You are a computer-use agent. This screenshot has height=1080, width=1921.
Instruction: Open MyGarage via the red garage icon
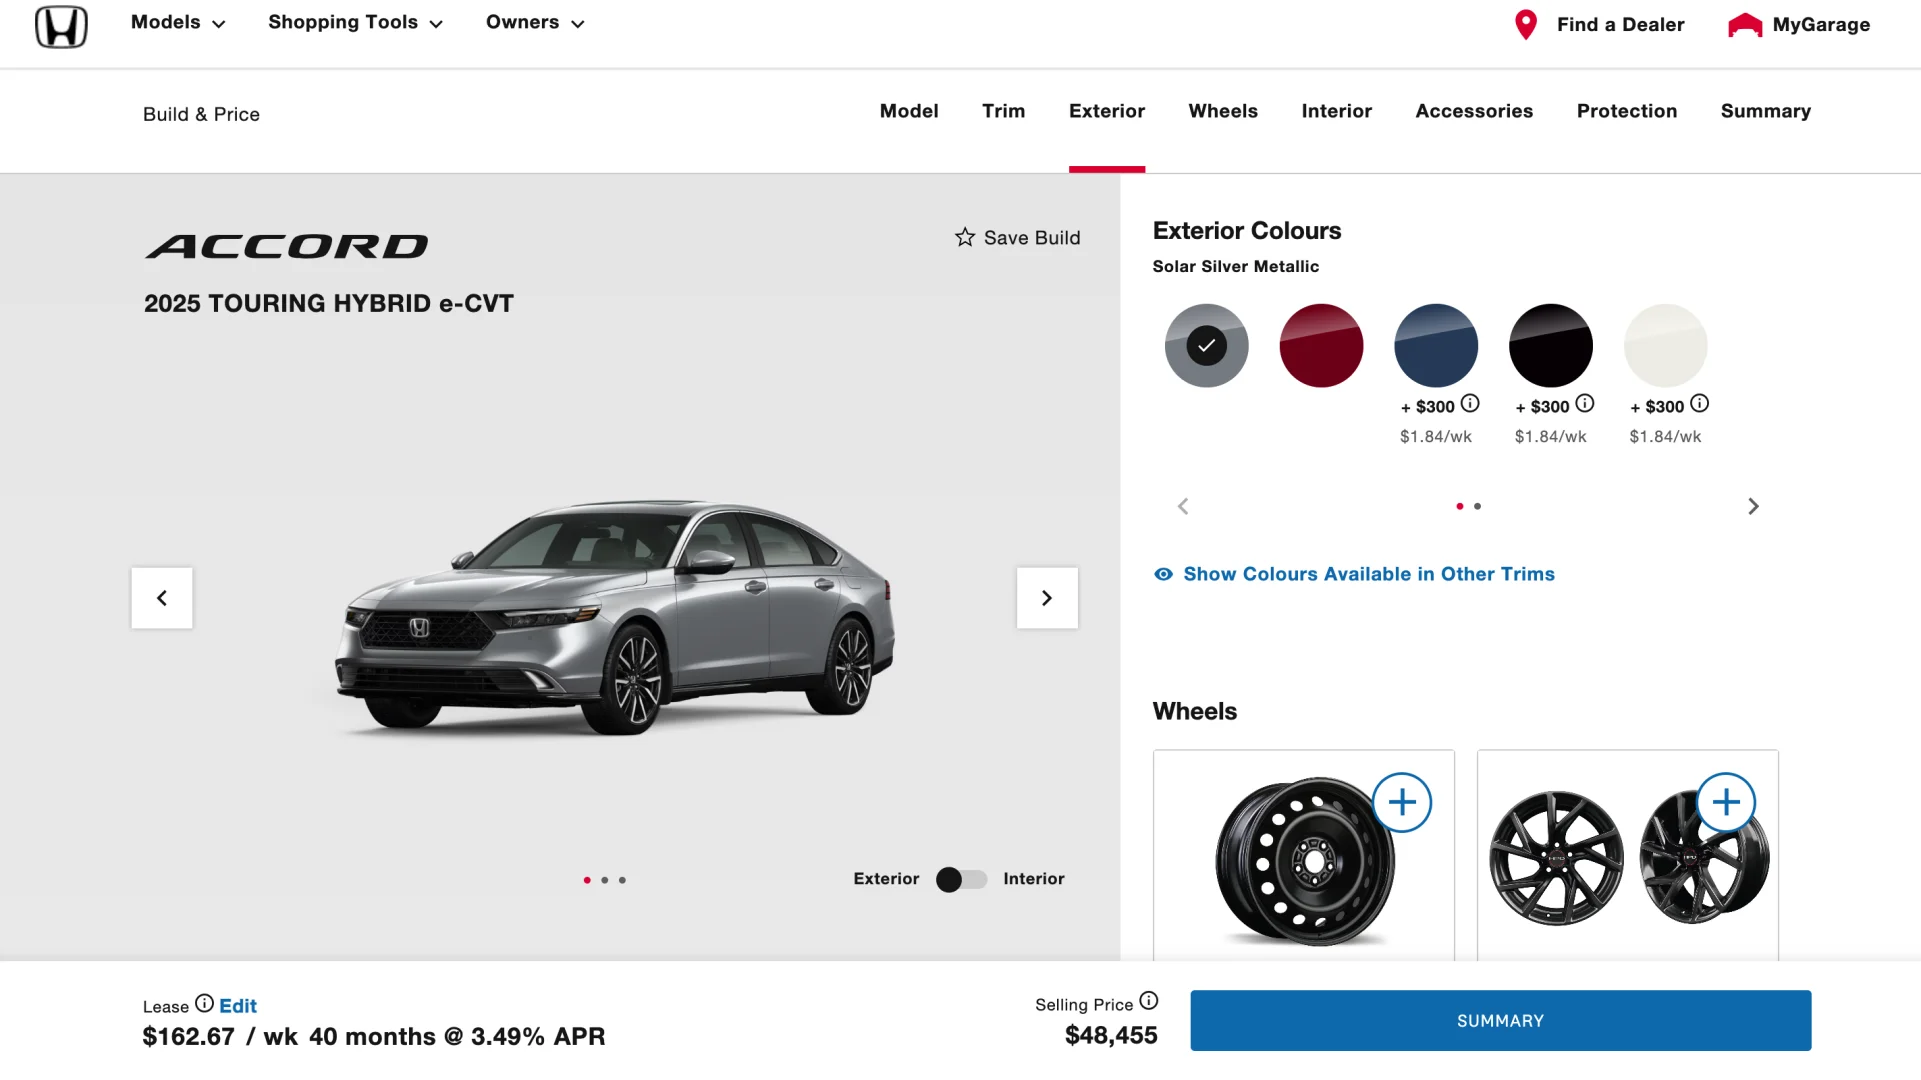coord(1744,25)
